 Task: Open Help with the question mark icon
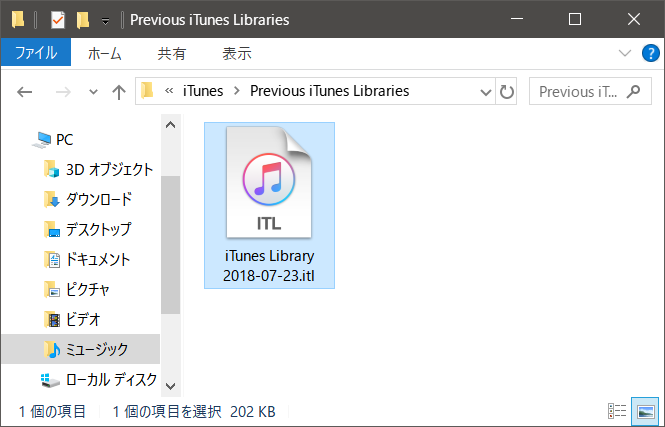[648, 53]
